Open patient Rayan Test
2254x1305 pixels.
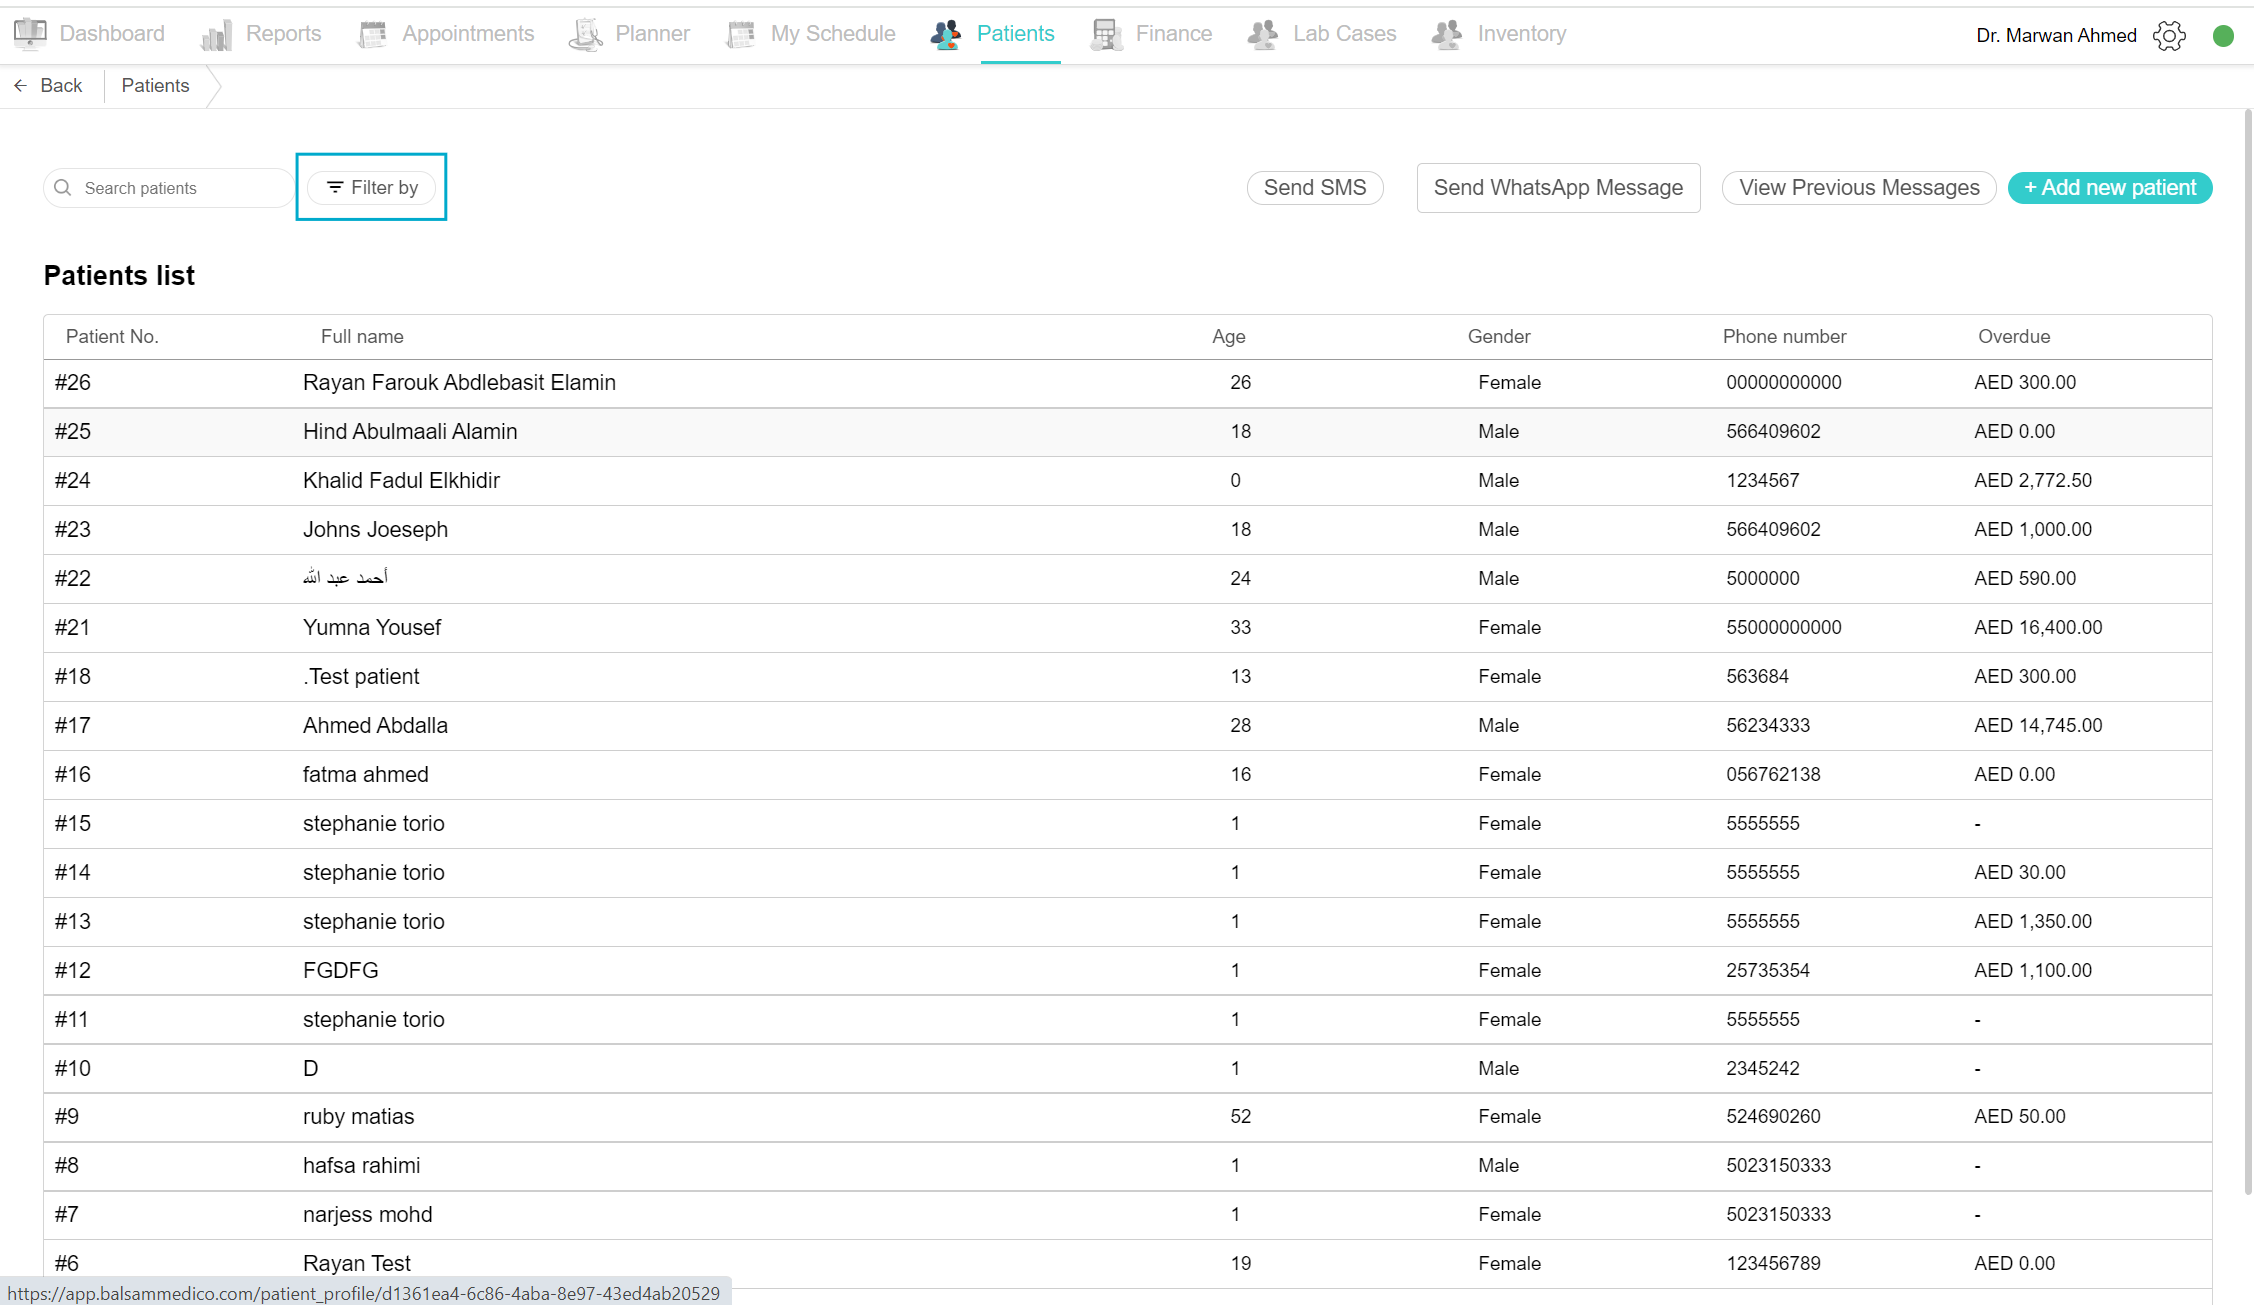click(356, 1264)
